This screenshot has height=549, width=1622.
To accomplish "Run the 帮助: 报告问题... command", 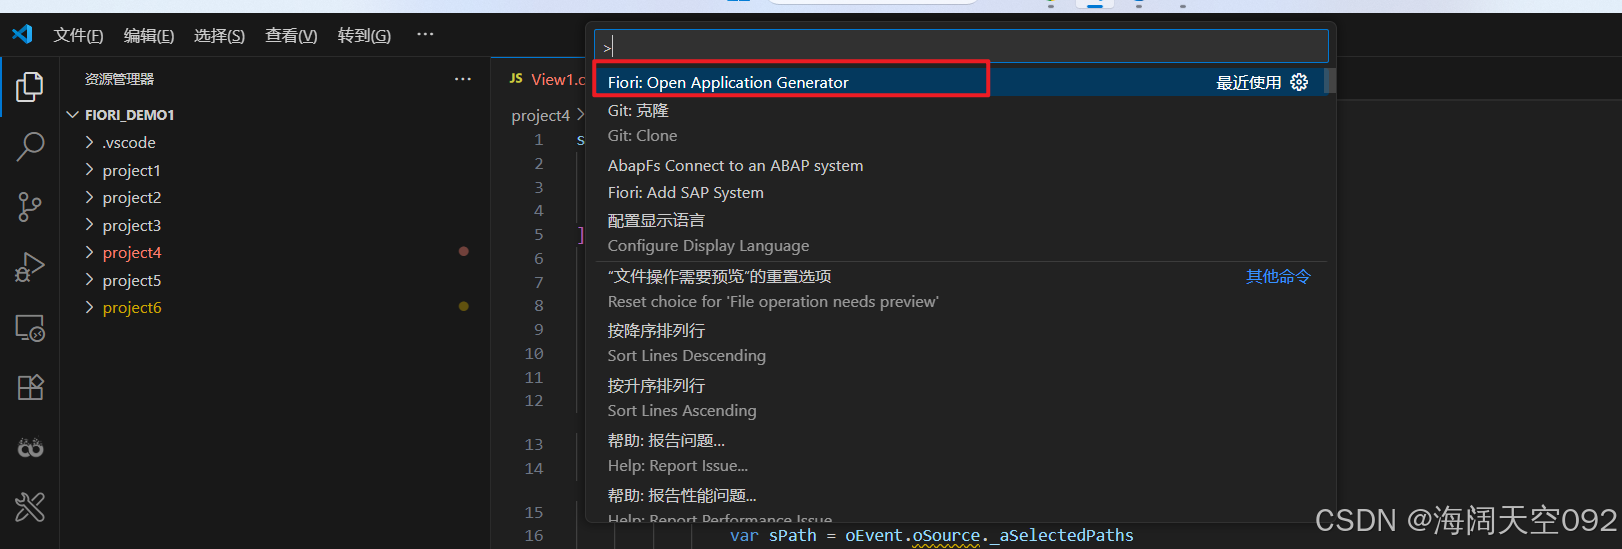I will coord(959,453).
